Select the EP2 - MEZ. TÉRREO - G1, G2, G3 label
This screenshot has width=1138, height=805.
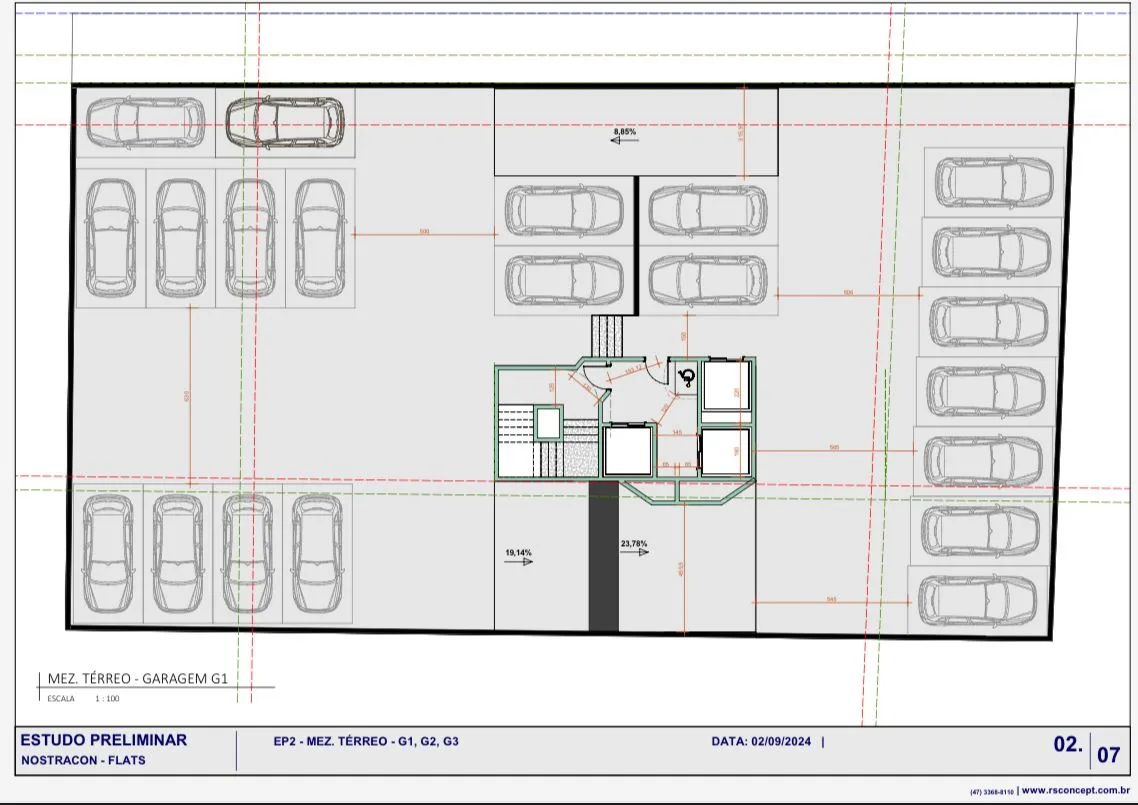coord(366,742)
